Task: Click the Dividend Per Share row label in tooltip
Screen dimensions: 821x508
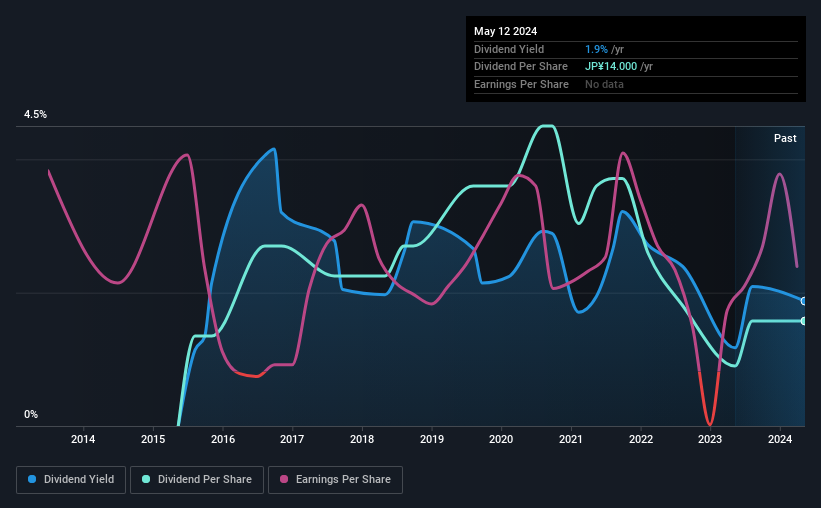Action: tap(520, 67)
